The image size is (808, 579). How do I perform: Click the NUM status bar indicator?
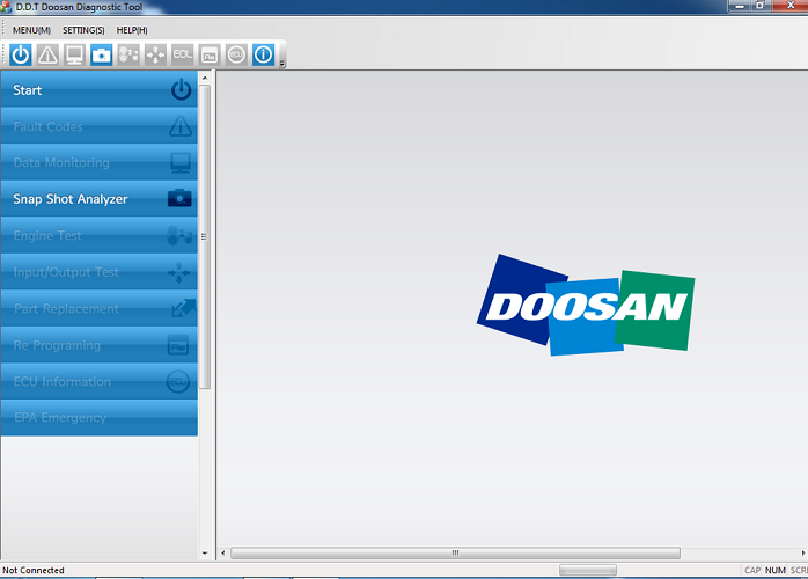point(775,570)
